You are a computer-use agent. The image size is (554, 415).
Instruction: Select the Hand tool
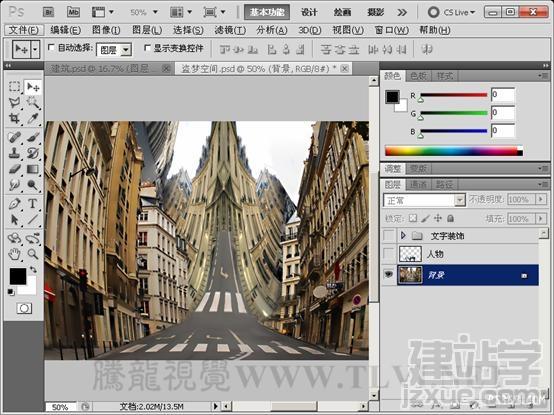pos(14,254)
